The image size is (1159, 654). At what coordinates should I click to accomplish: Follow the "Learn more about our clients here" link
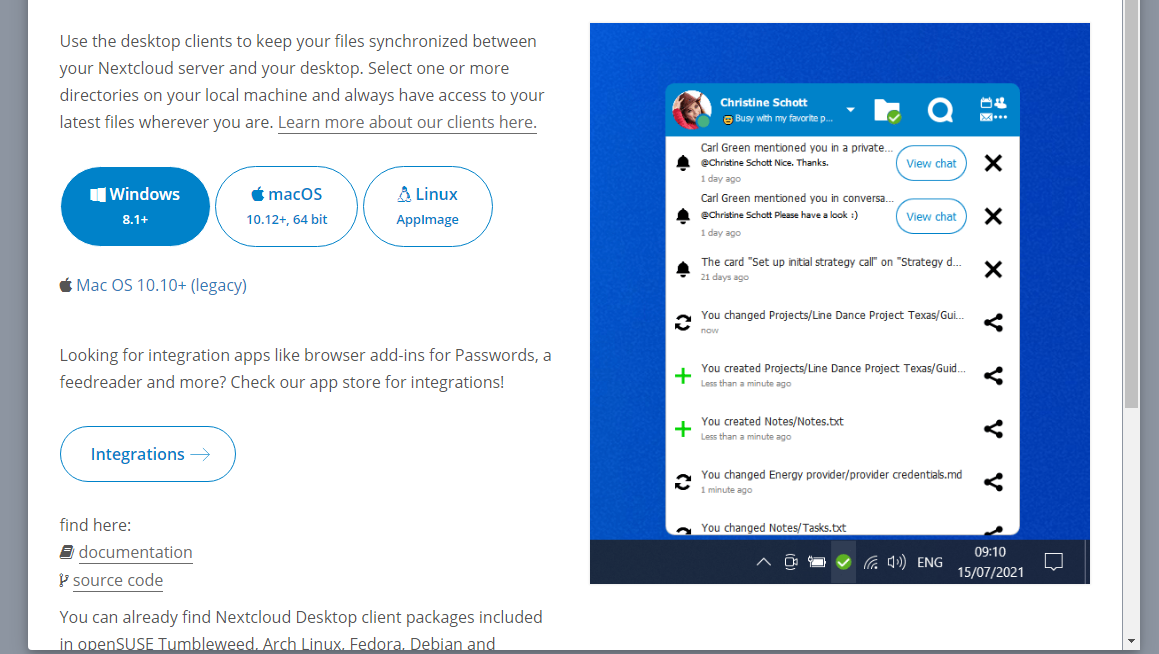[407, 123]
